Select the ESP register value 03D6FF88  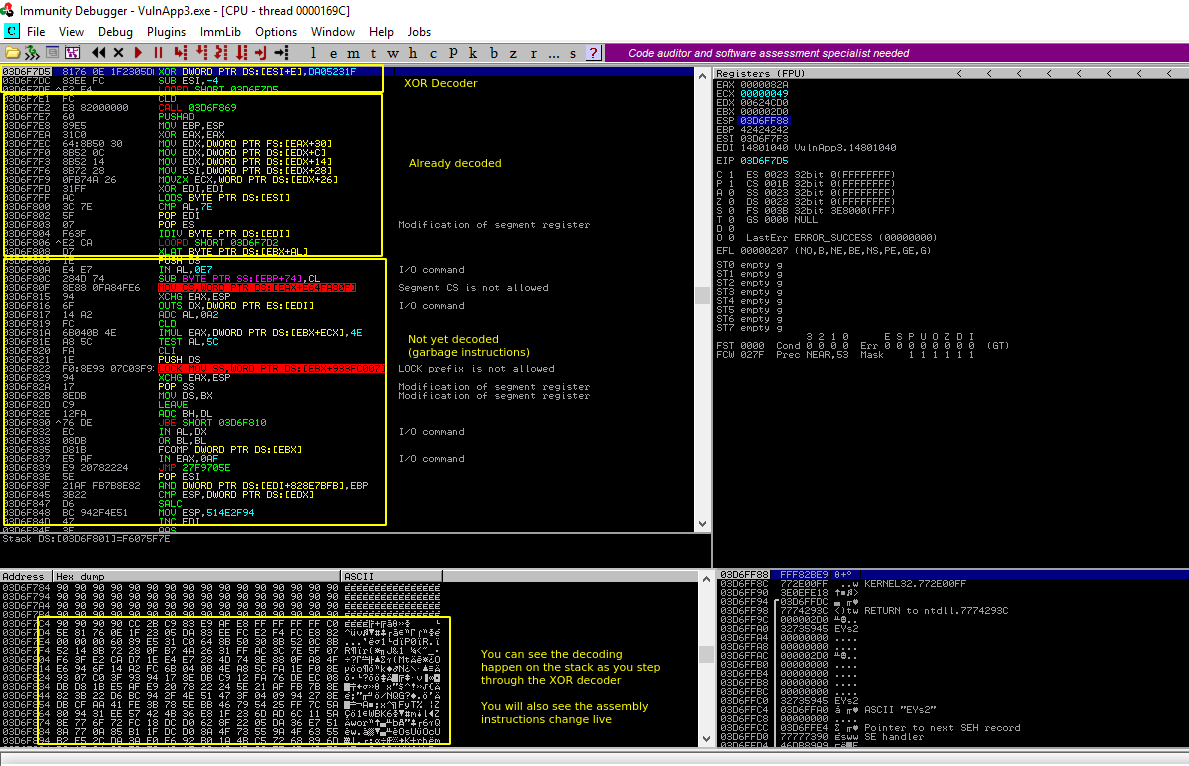[764, 121]
